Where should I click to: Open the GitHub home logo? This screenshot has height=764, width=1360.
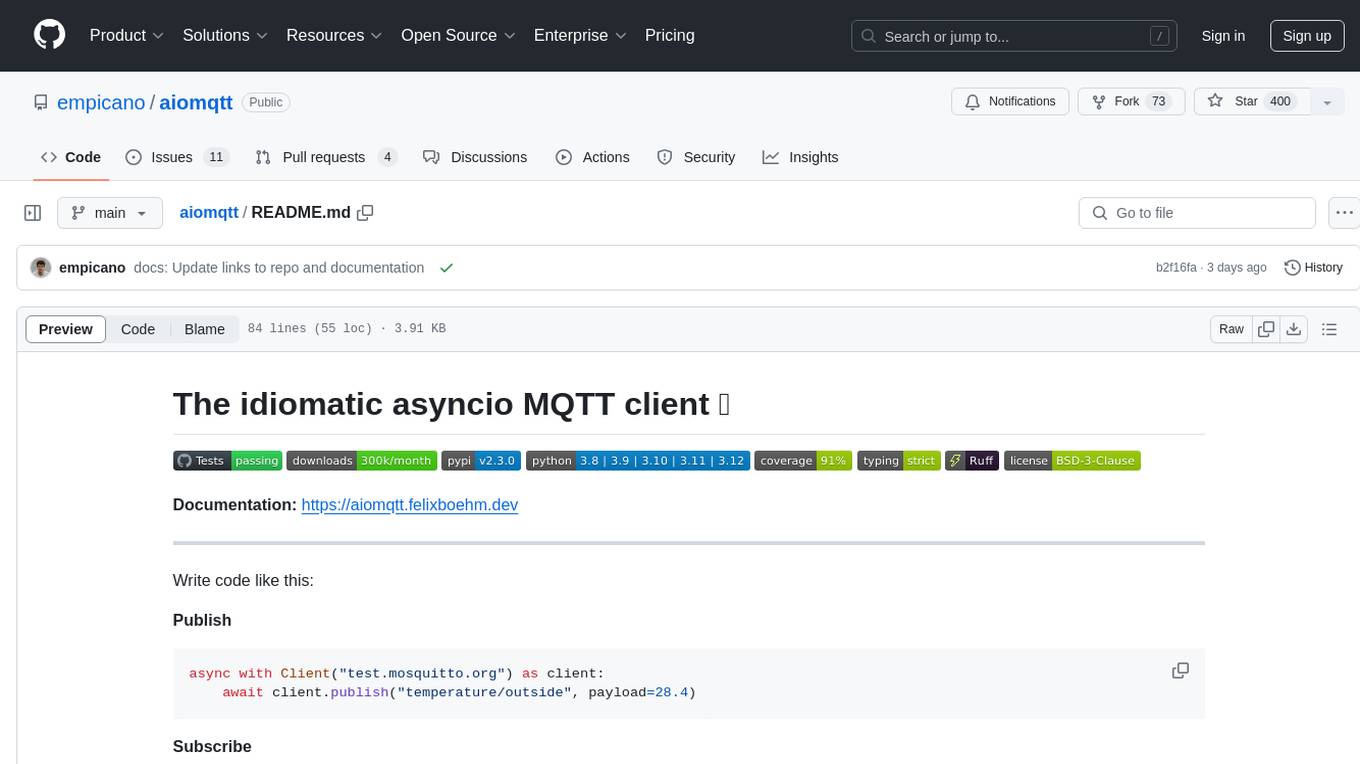coord(50,35)
